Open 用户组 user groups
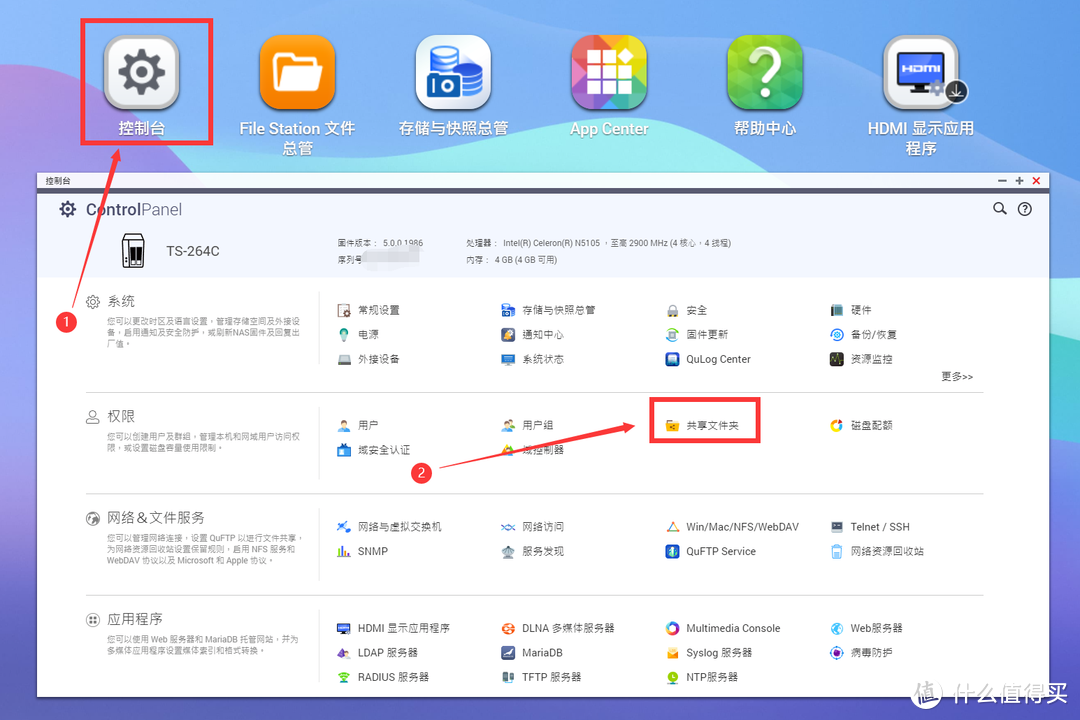This screenshot has width=1080, height=720. click(x=528, y=425)
